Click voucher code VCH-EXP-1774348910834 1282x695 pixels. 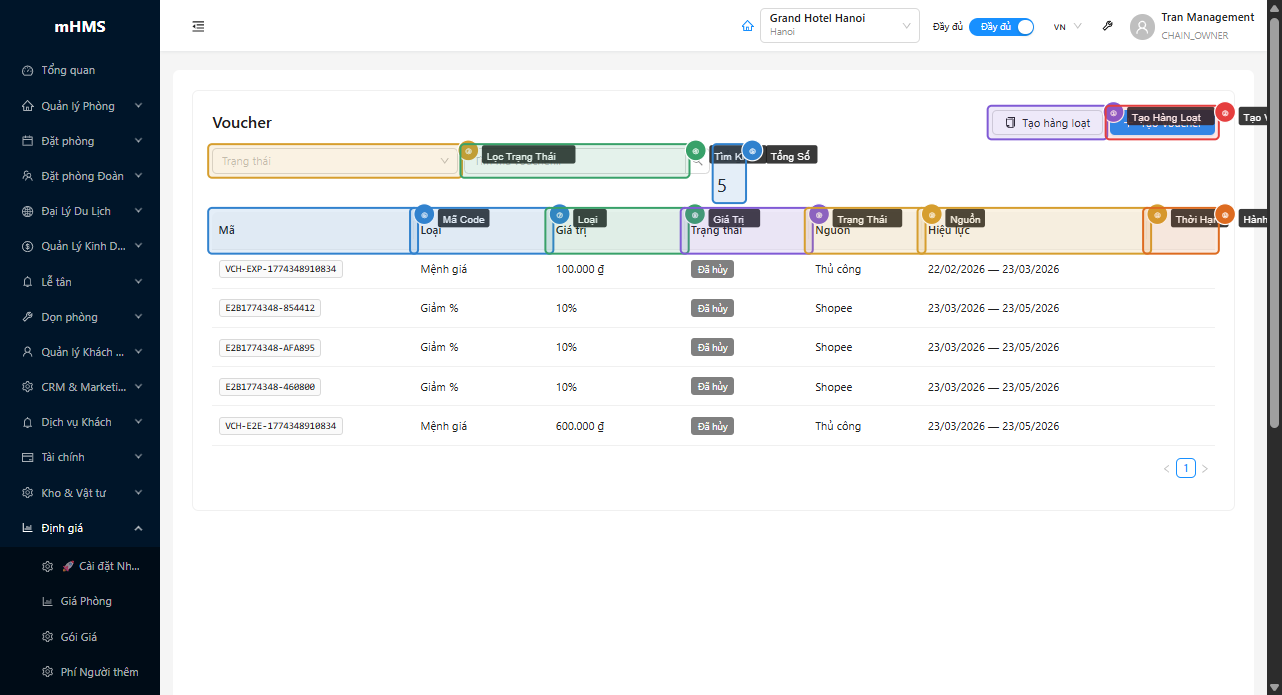pos(281,269)
